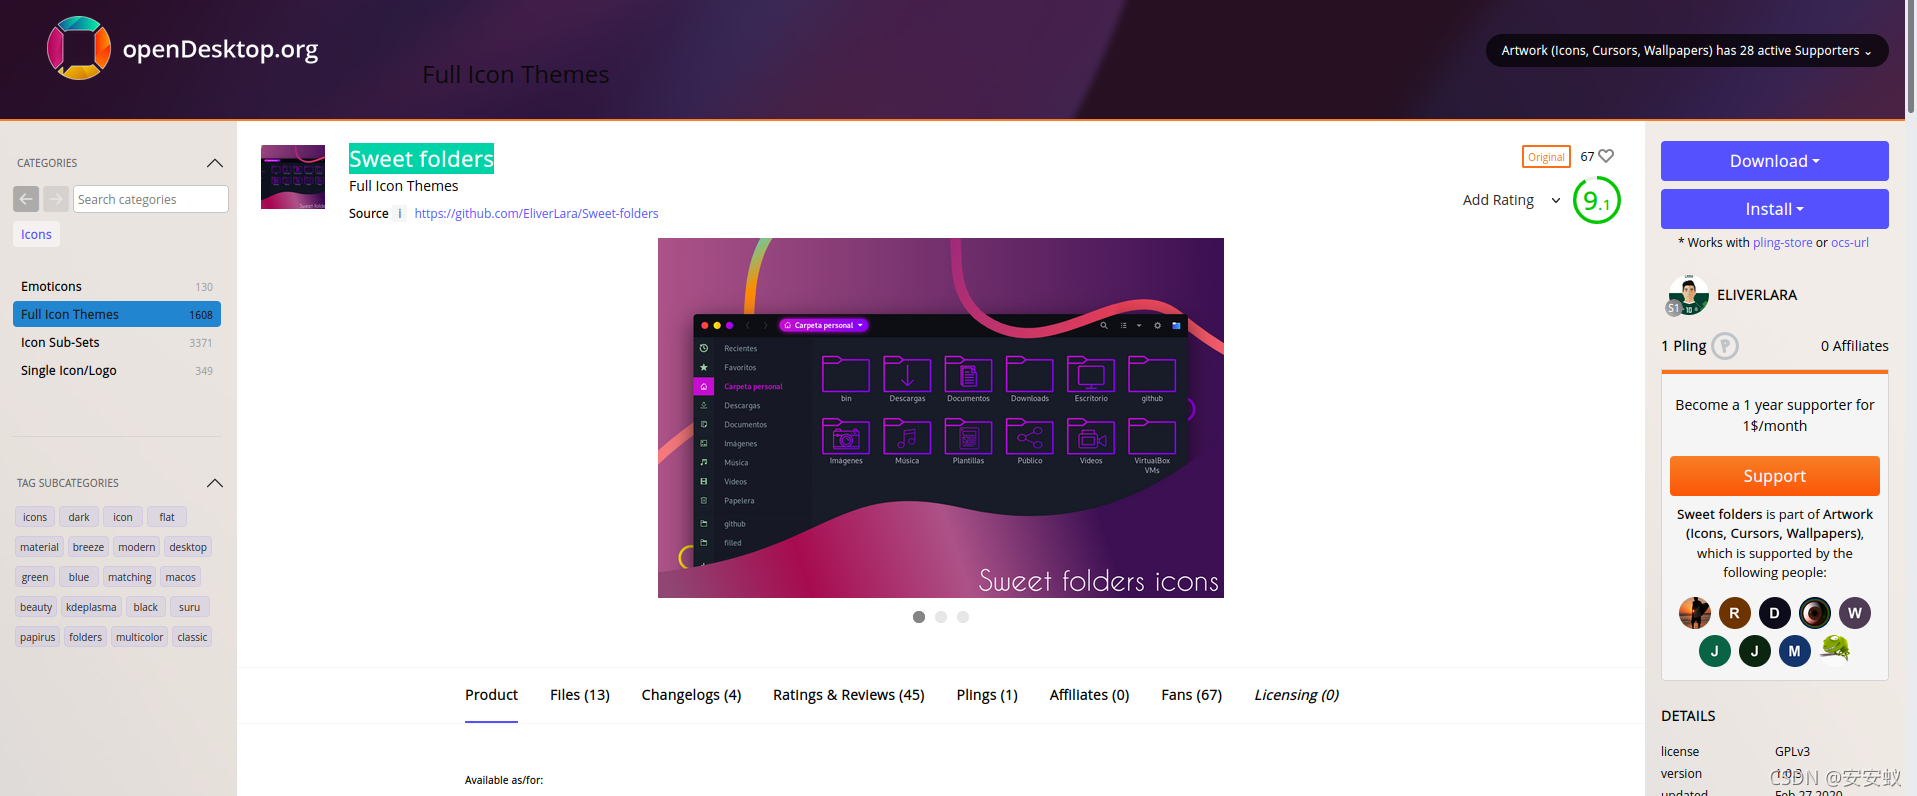
Task: Open the Licensing (0) tab
Action: 1296,695
